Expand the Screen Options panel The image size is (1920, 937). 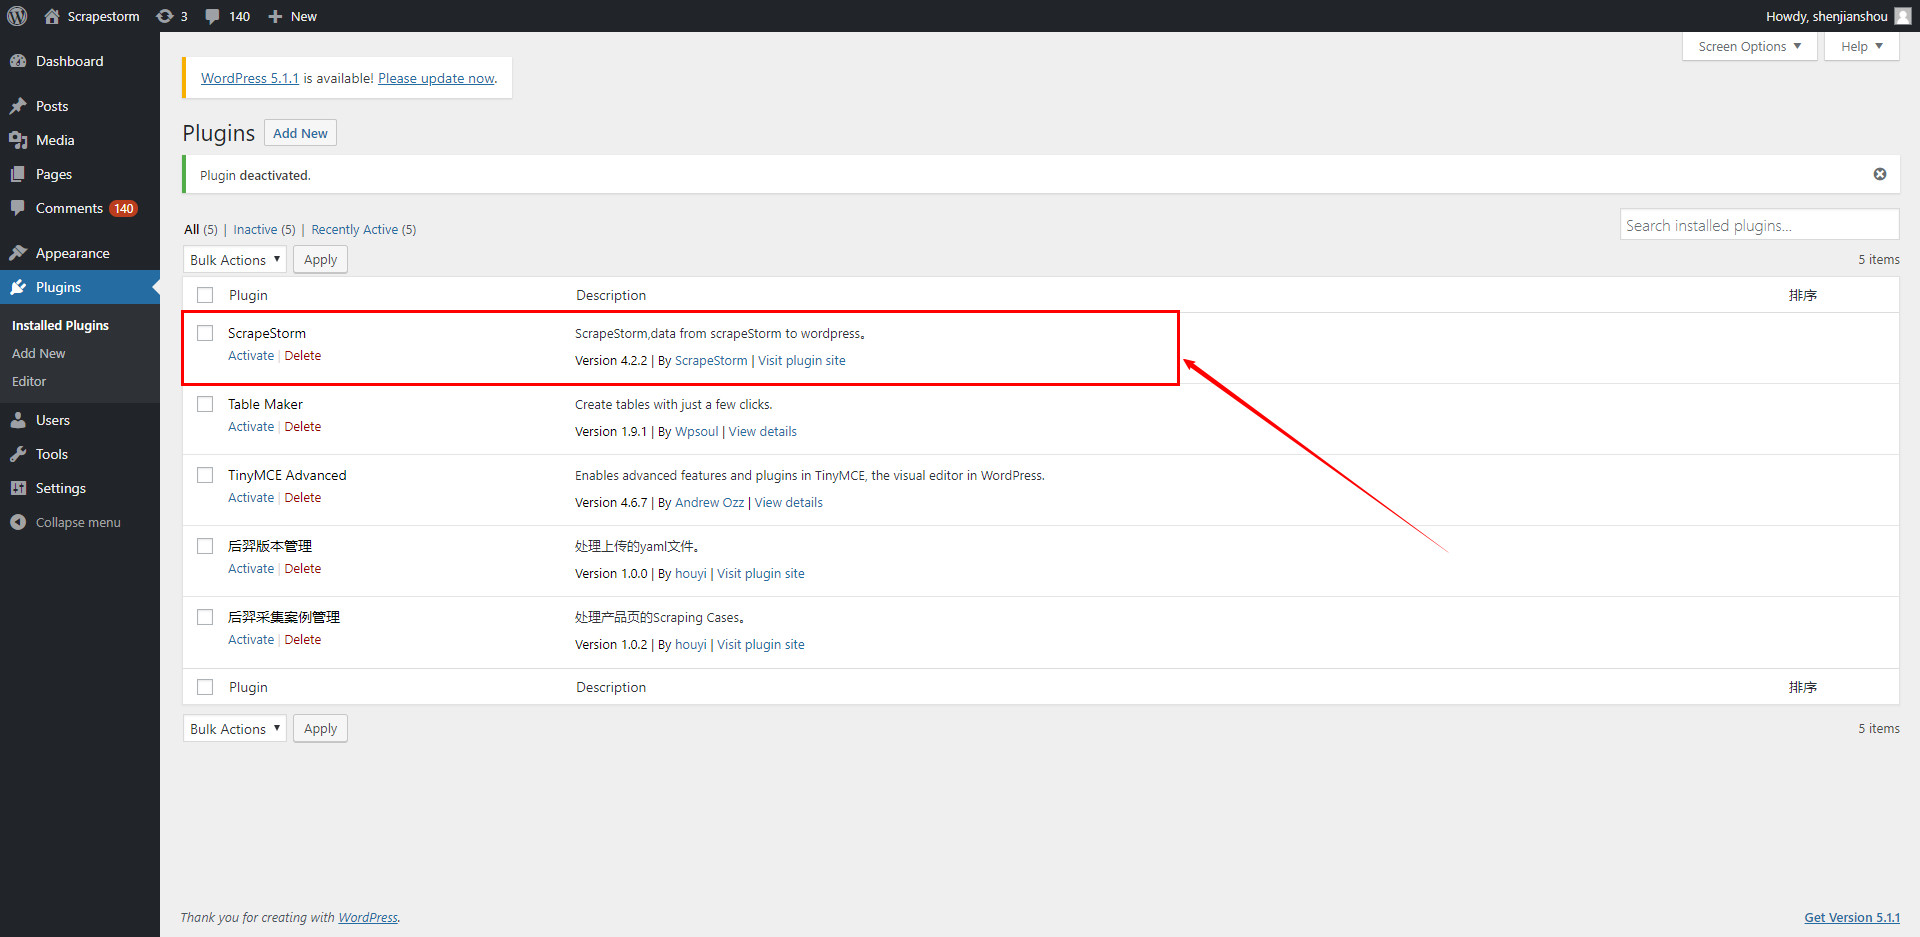pos(1750,46)
